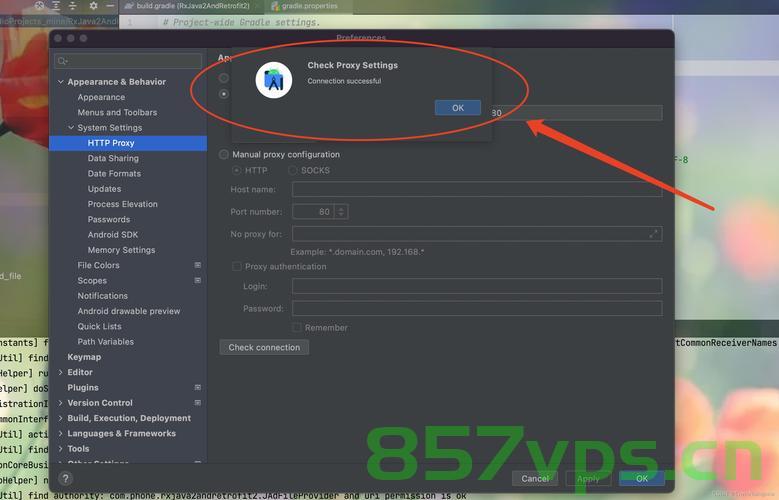Expand Build, Execution, Deployment section

61,418
